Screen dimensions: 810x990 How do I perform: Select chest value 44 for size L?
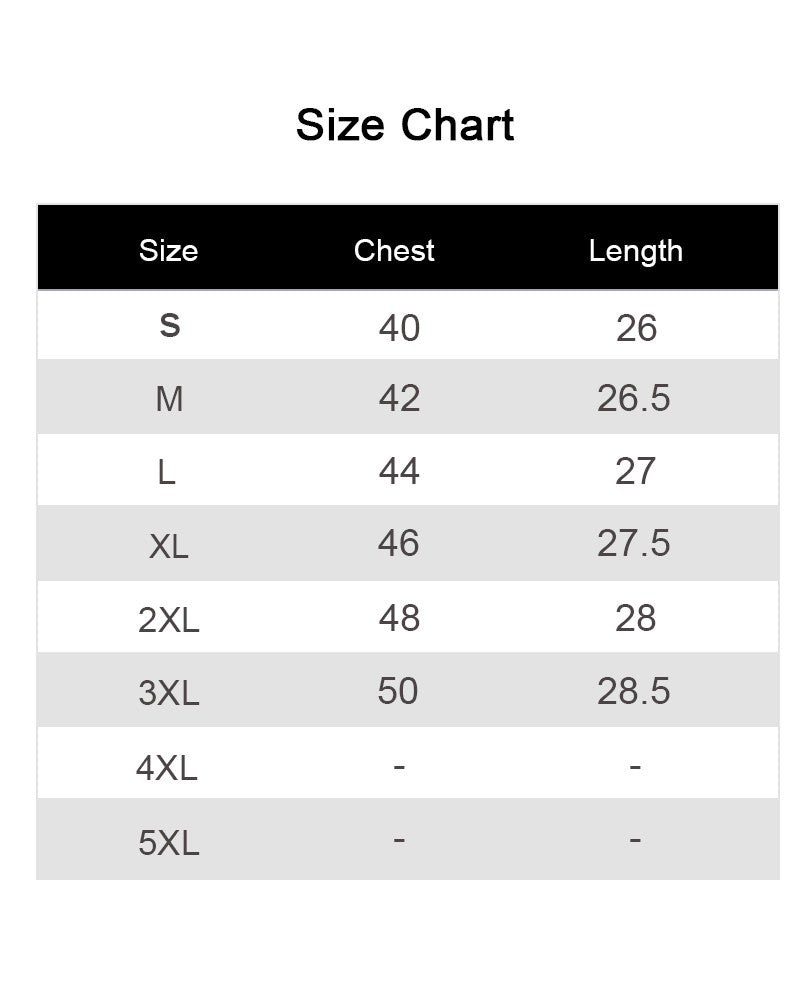(399, 471)
